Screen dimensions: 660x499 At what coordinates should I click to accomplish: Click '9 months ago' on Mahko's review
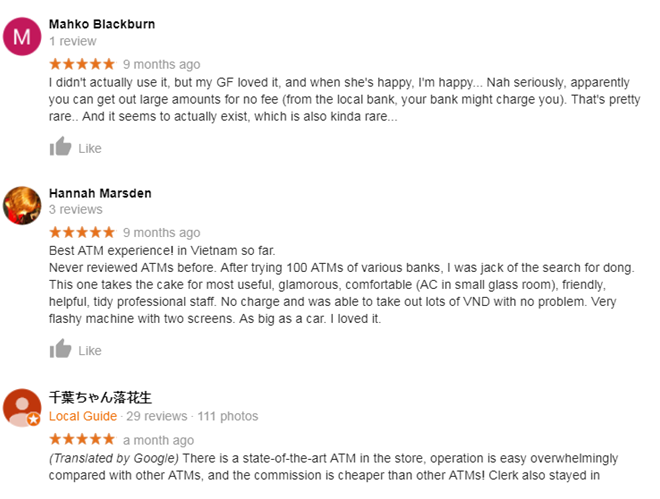(x=161, y=65)
